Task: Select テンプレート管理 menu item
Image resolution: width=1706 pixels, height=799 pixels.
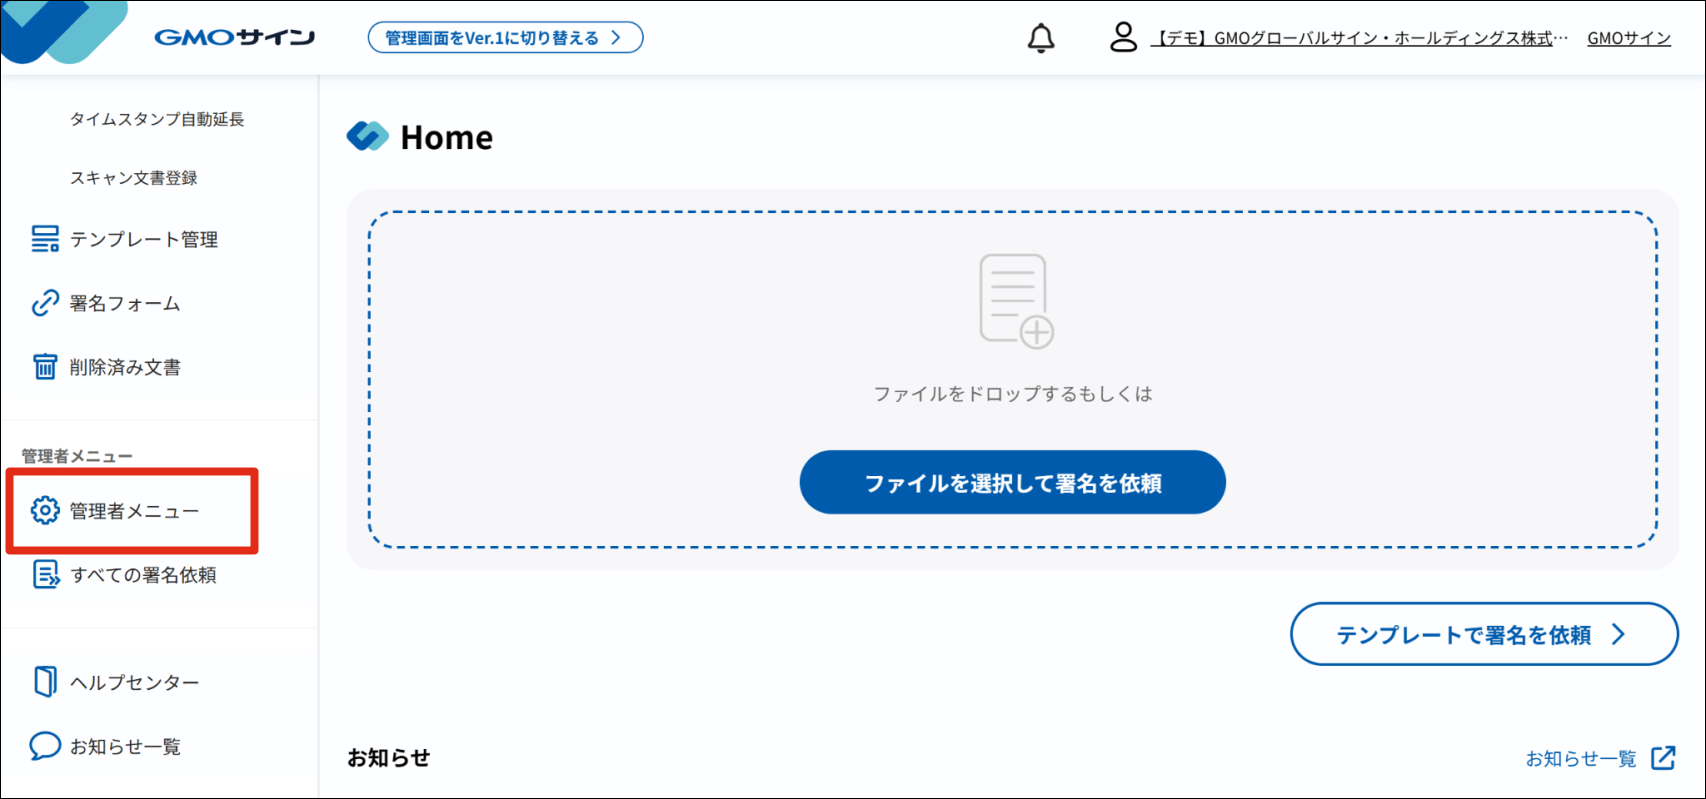Action: 144,239
